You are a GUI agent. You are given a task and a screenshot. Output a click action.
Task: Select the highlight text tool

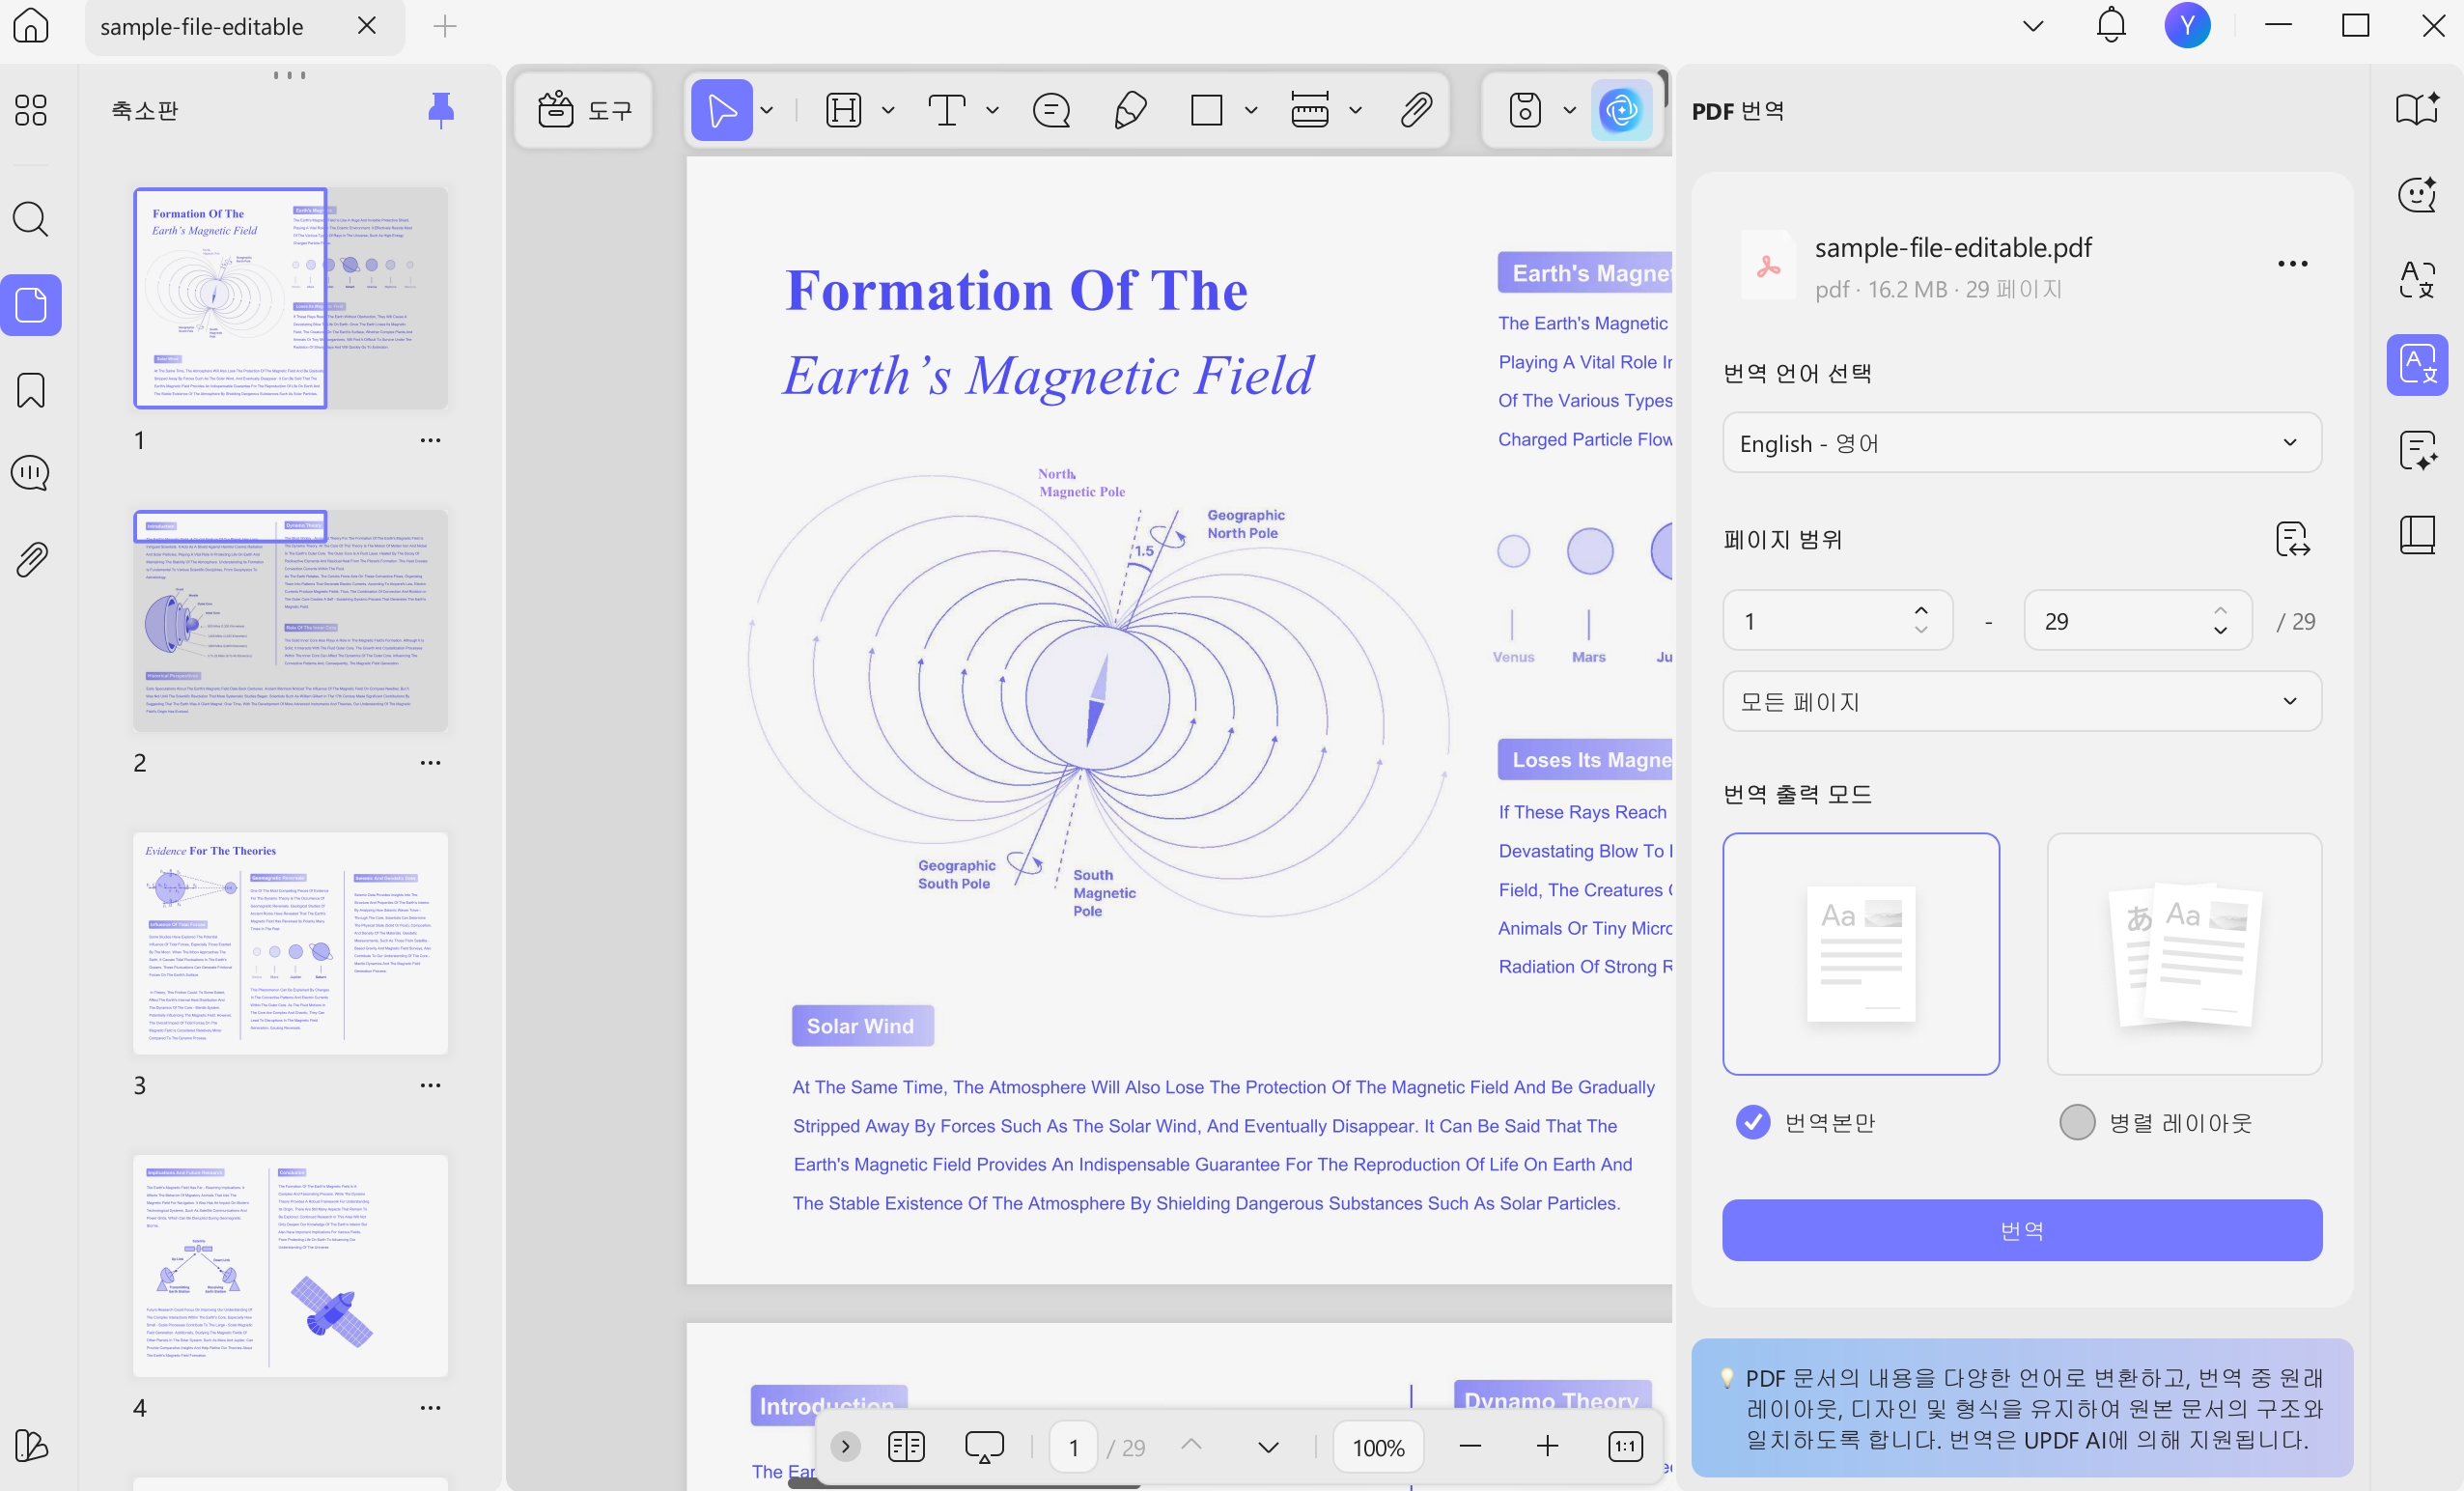(844, 110)
